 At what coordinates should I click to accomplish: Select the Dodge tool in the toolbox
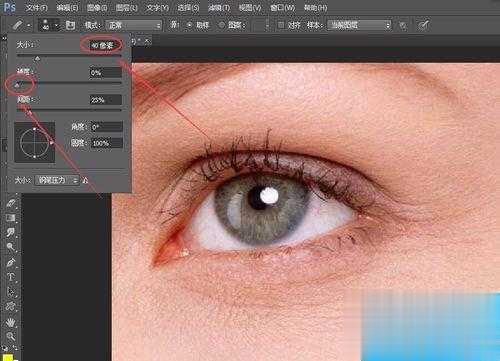(x=10, y=247)
